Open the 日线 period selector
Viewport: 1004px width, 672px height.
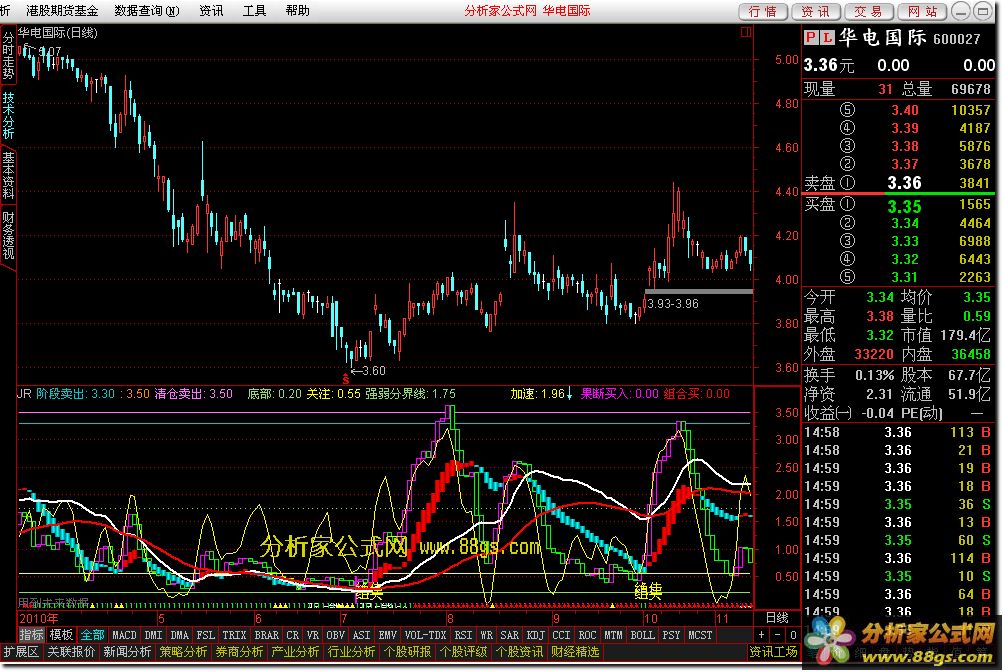[x=777, y=618]
